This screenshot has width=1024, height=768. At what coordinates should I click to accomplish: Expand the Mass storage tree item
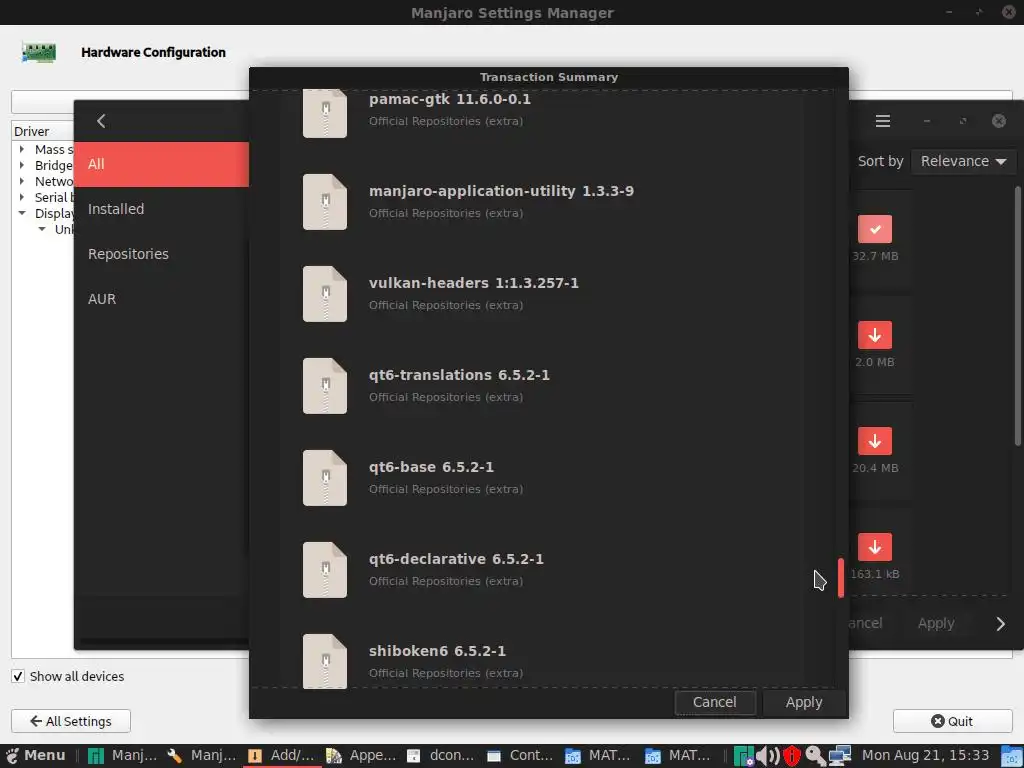coord(22,150)
